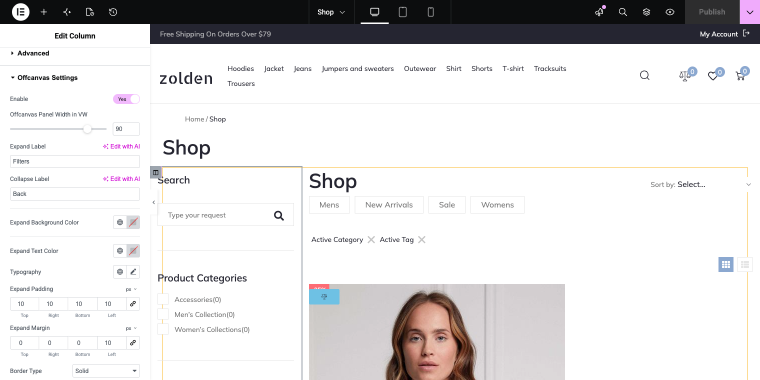Switch to desktop preview mode
The image size is (760, 380).
click(x=375, y=12)
